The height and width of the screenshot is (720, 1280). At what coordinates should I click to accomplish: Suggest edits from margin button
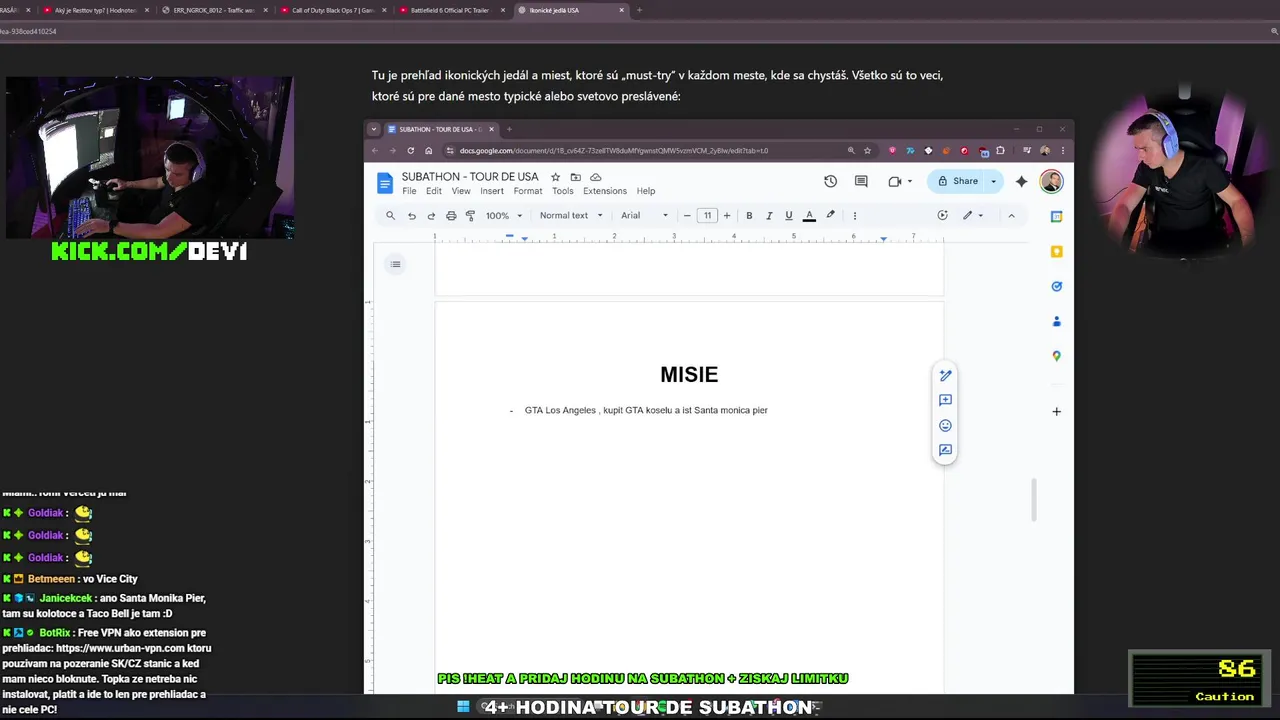point(945,450)
